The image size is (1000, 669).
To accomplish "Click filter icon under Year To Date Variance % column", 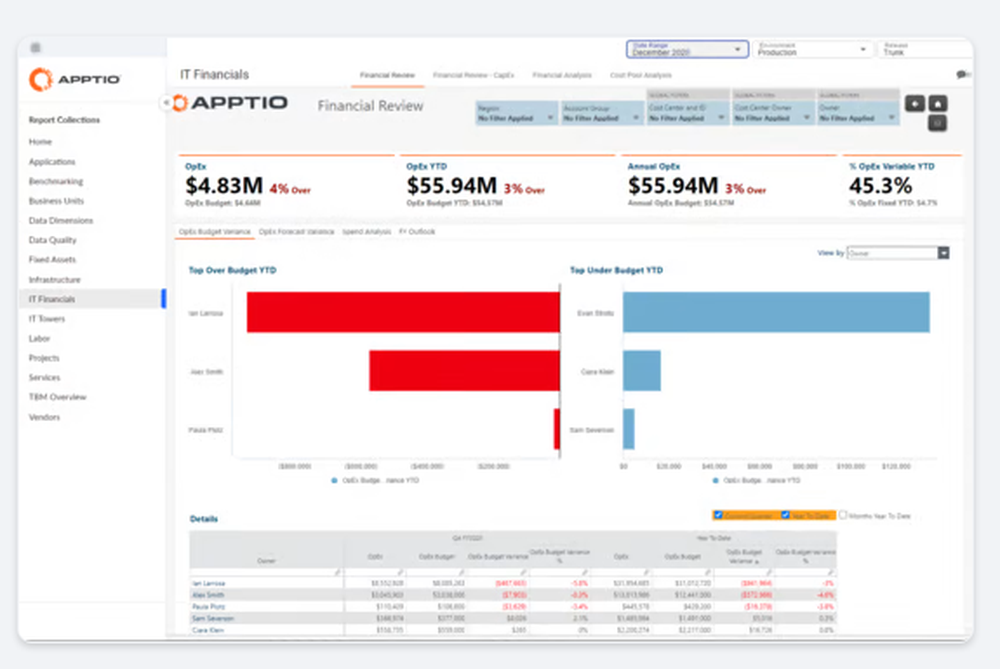I will pyautogui.click(x=831, y=572).
